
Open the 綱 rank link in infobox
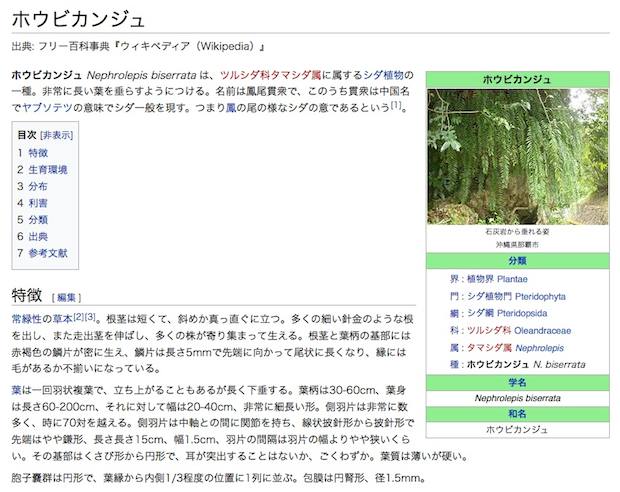click(454, 313)
